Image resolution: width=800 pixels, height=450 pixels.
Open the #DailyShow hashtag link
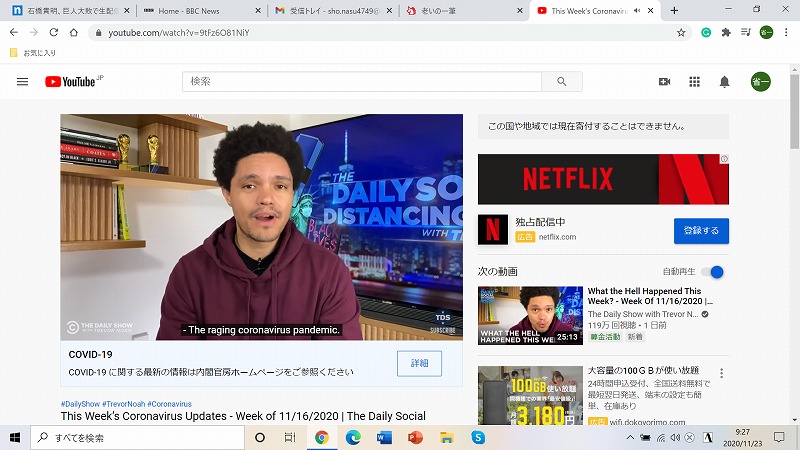click(80, 404)
